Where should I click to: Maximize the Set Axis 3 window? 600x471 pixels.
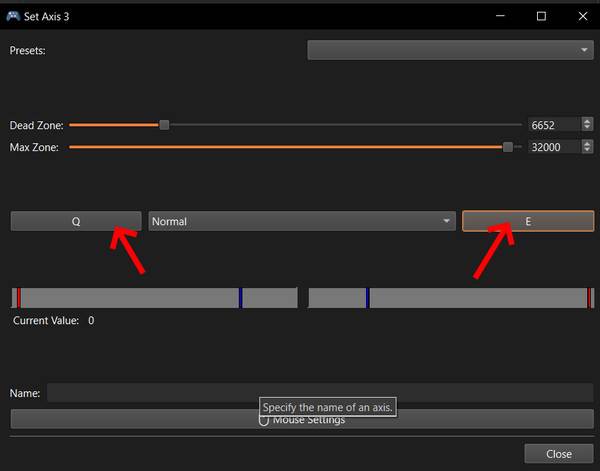tap(541, 16)
